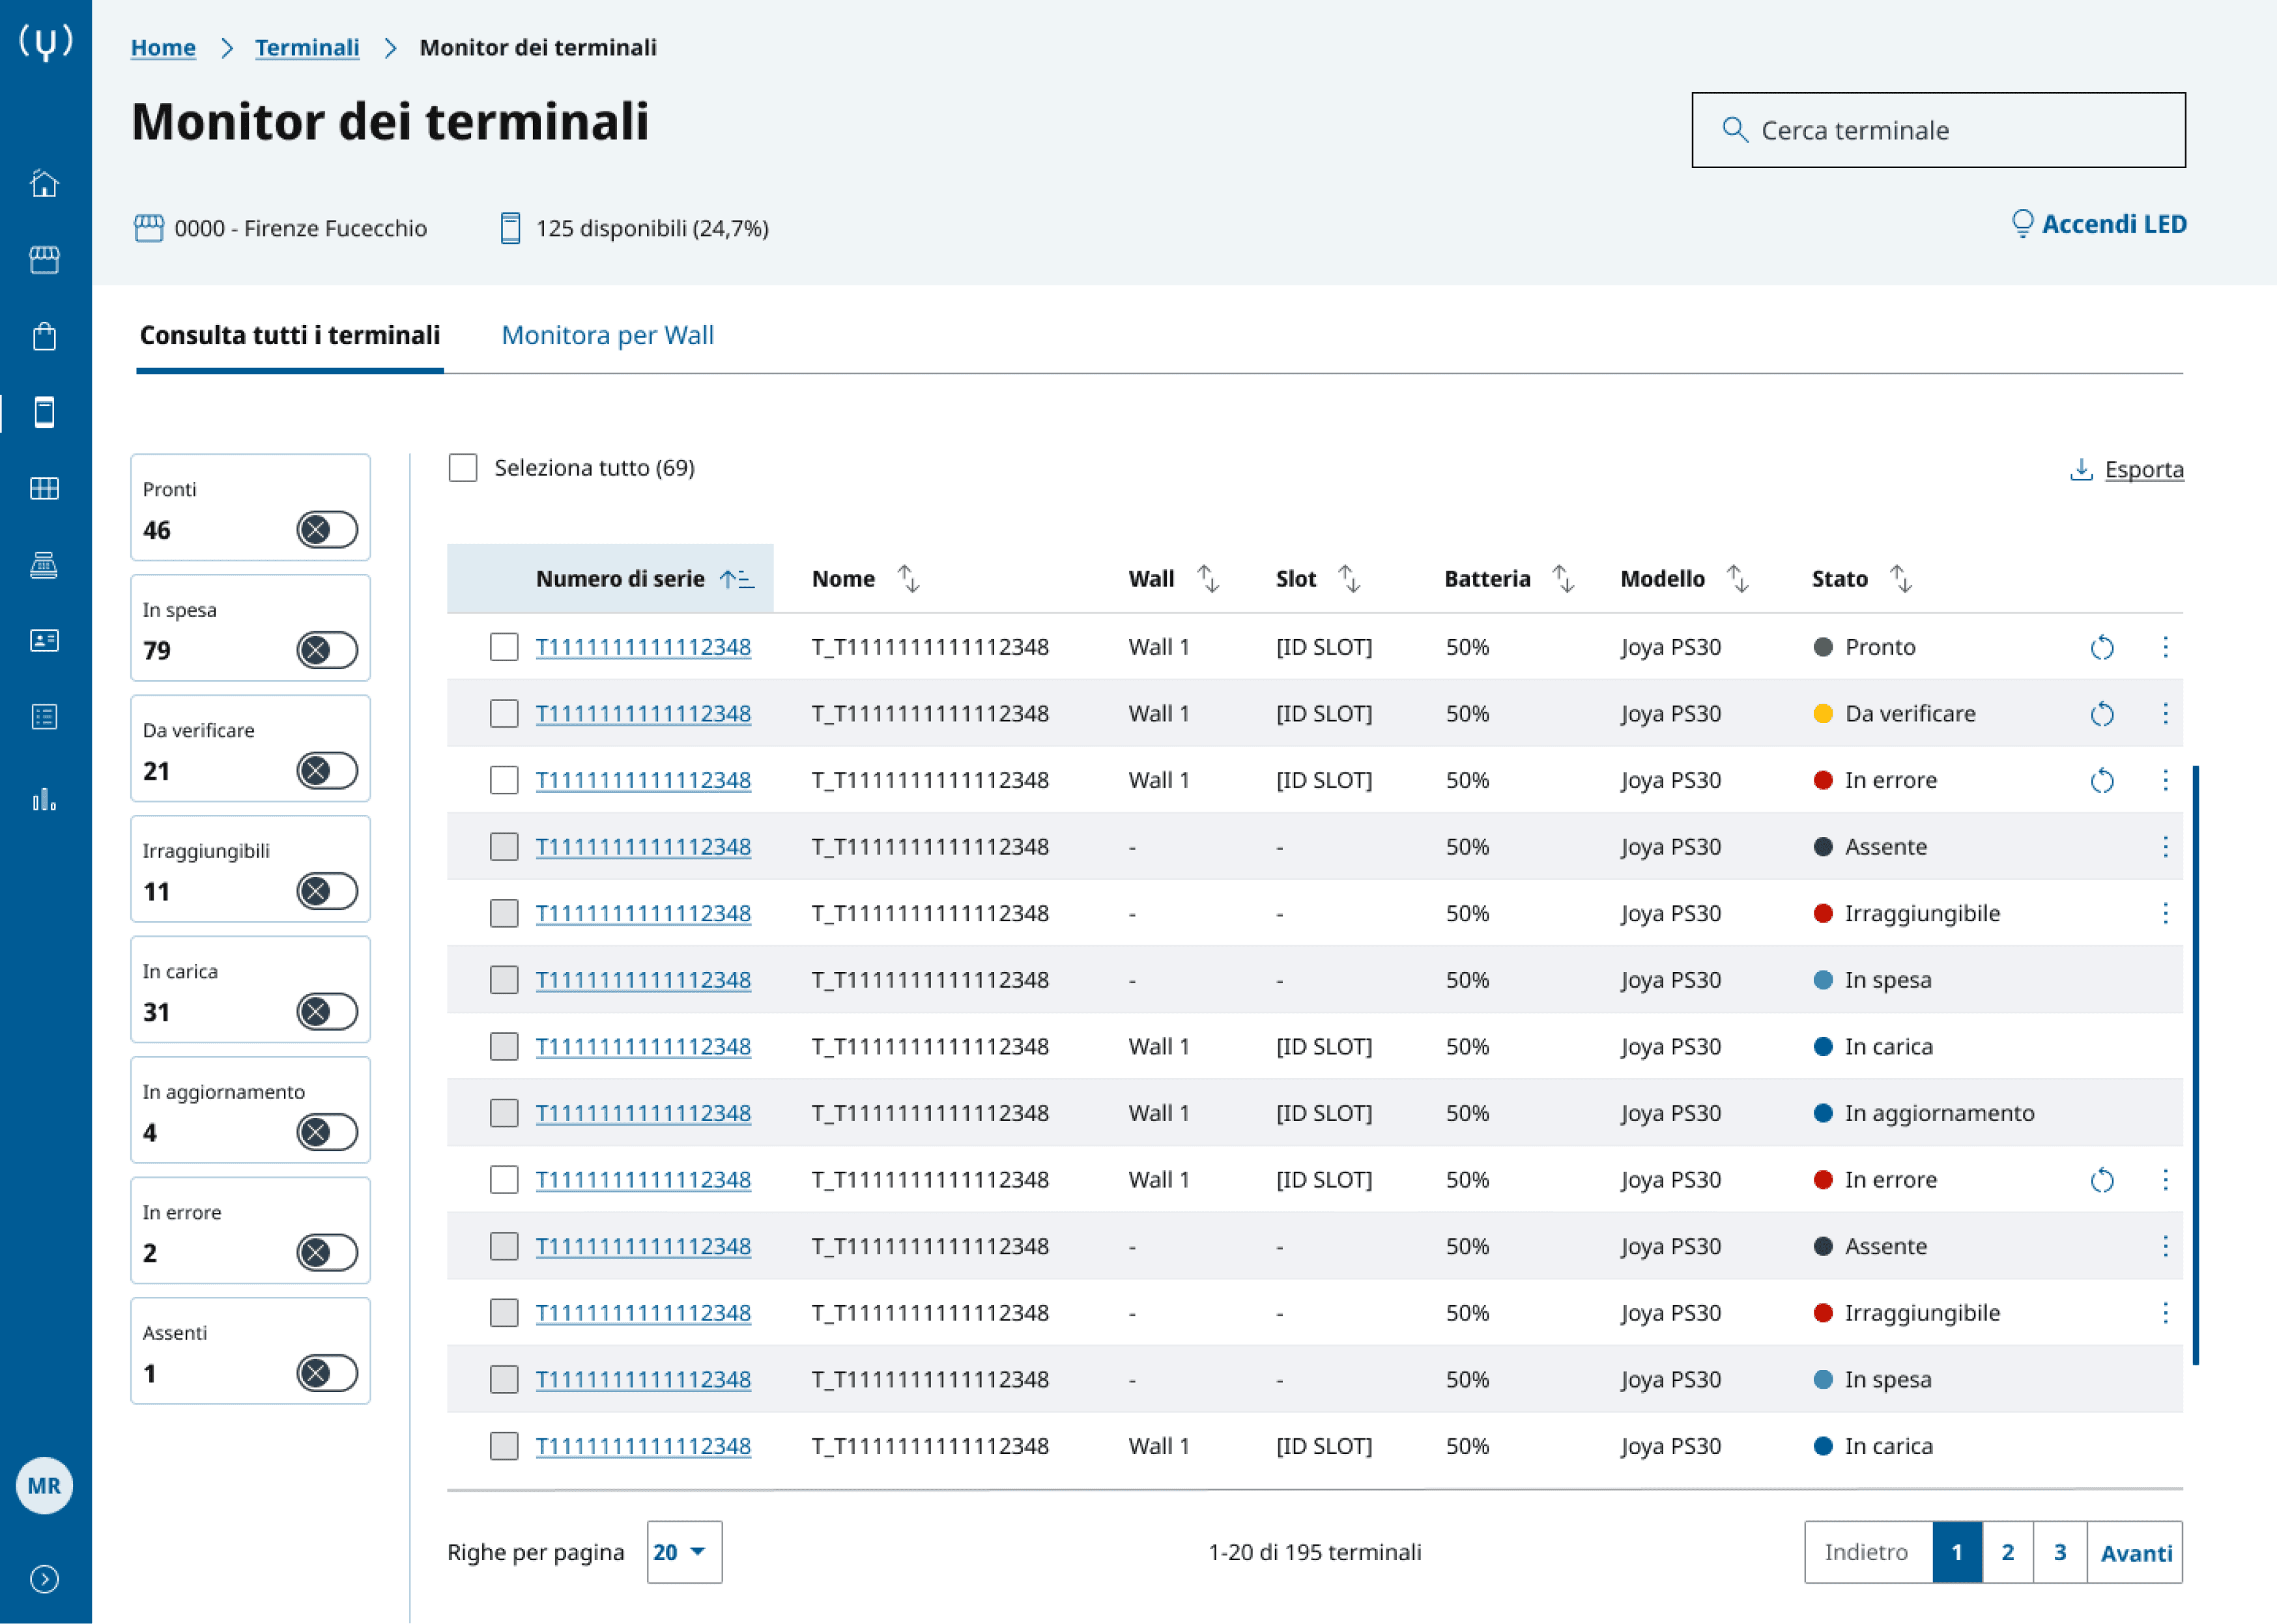Image resolution: width=2277 pixels, height=1624 pixels.
Task: Expand sidebar with bottom arrow icon
Action: [x=44, y=1578]
